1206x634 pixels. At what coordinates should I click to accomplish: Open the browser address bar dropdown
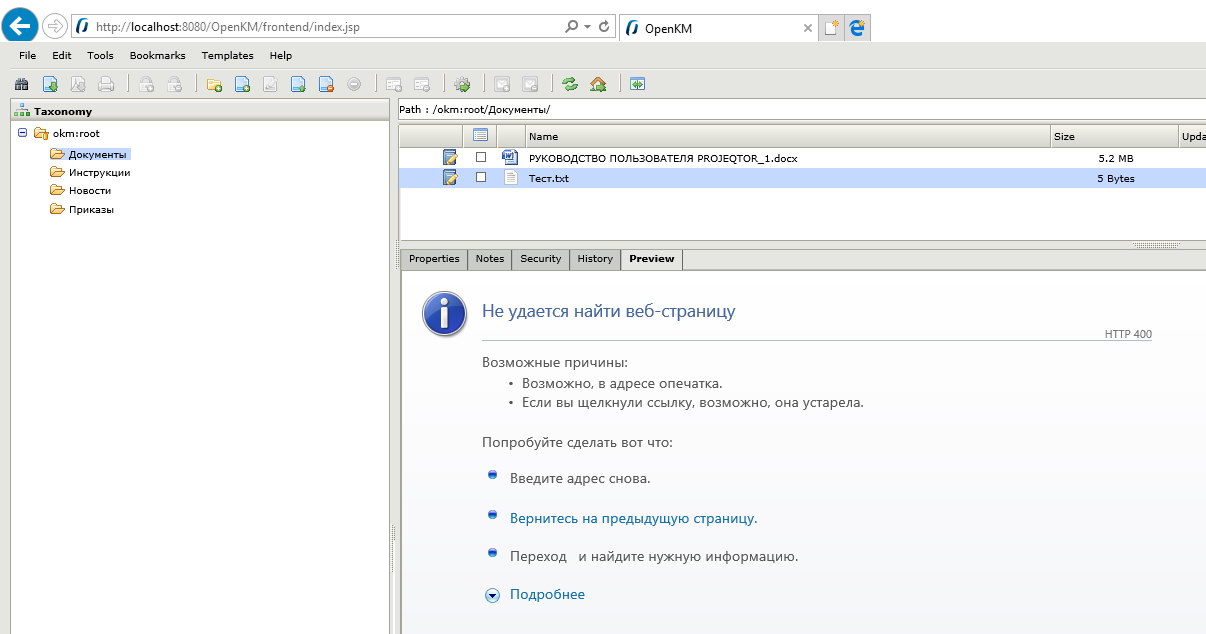587,26
